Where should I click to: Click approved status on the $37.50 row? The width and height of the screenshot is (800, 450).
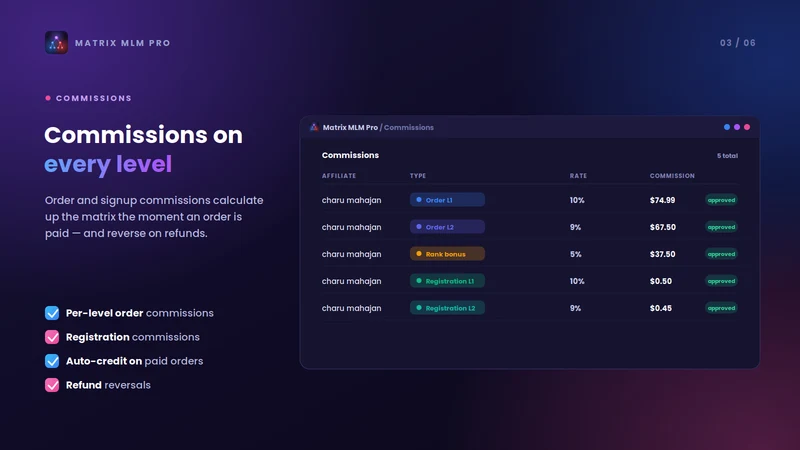pos(721,254)
